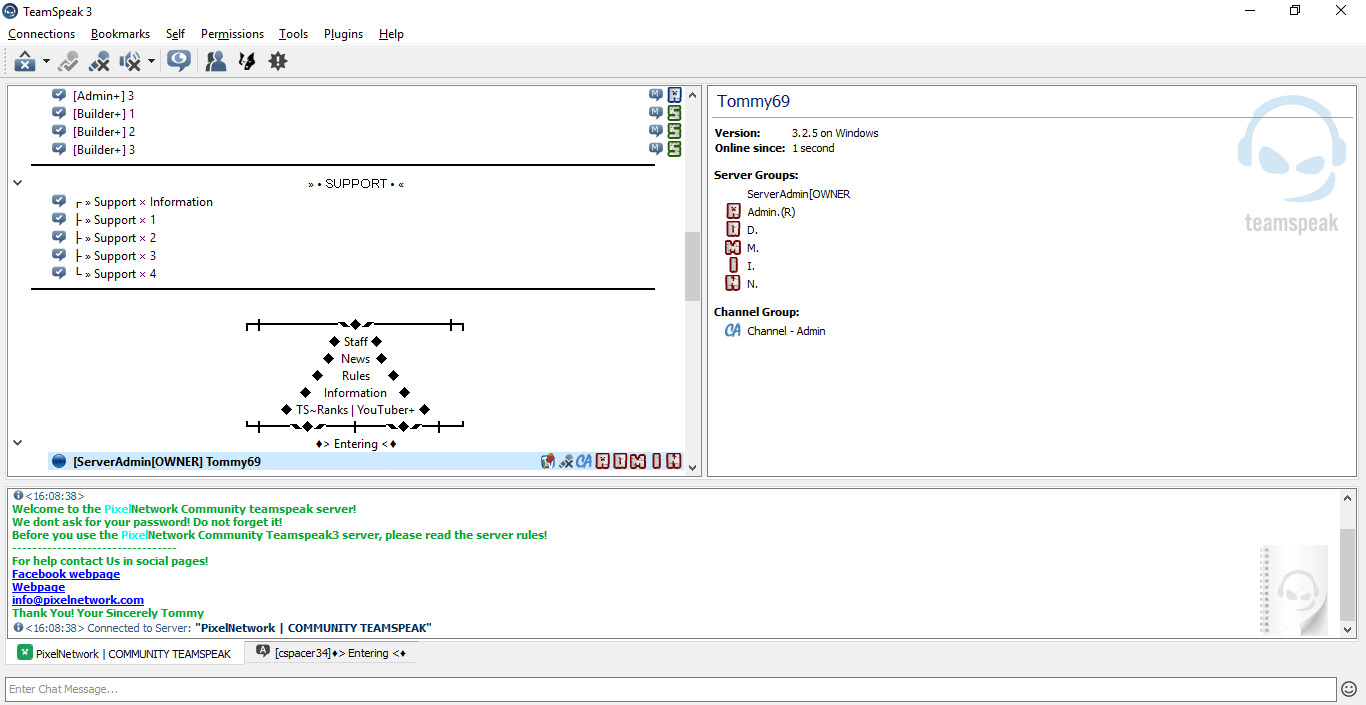1366x705 pixels.
Task: Click the Admin.(R) group icon in info panel
Action: (x=733, y=211)
